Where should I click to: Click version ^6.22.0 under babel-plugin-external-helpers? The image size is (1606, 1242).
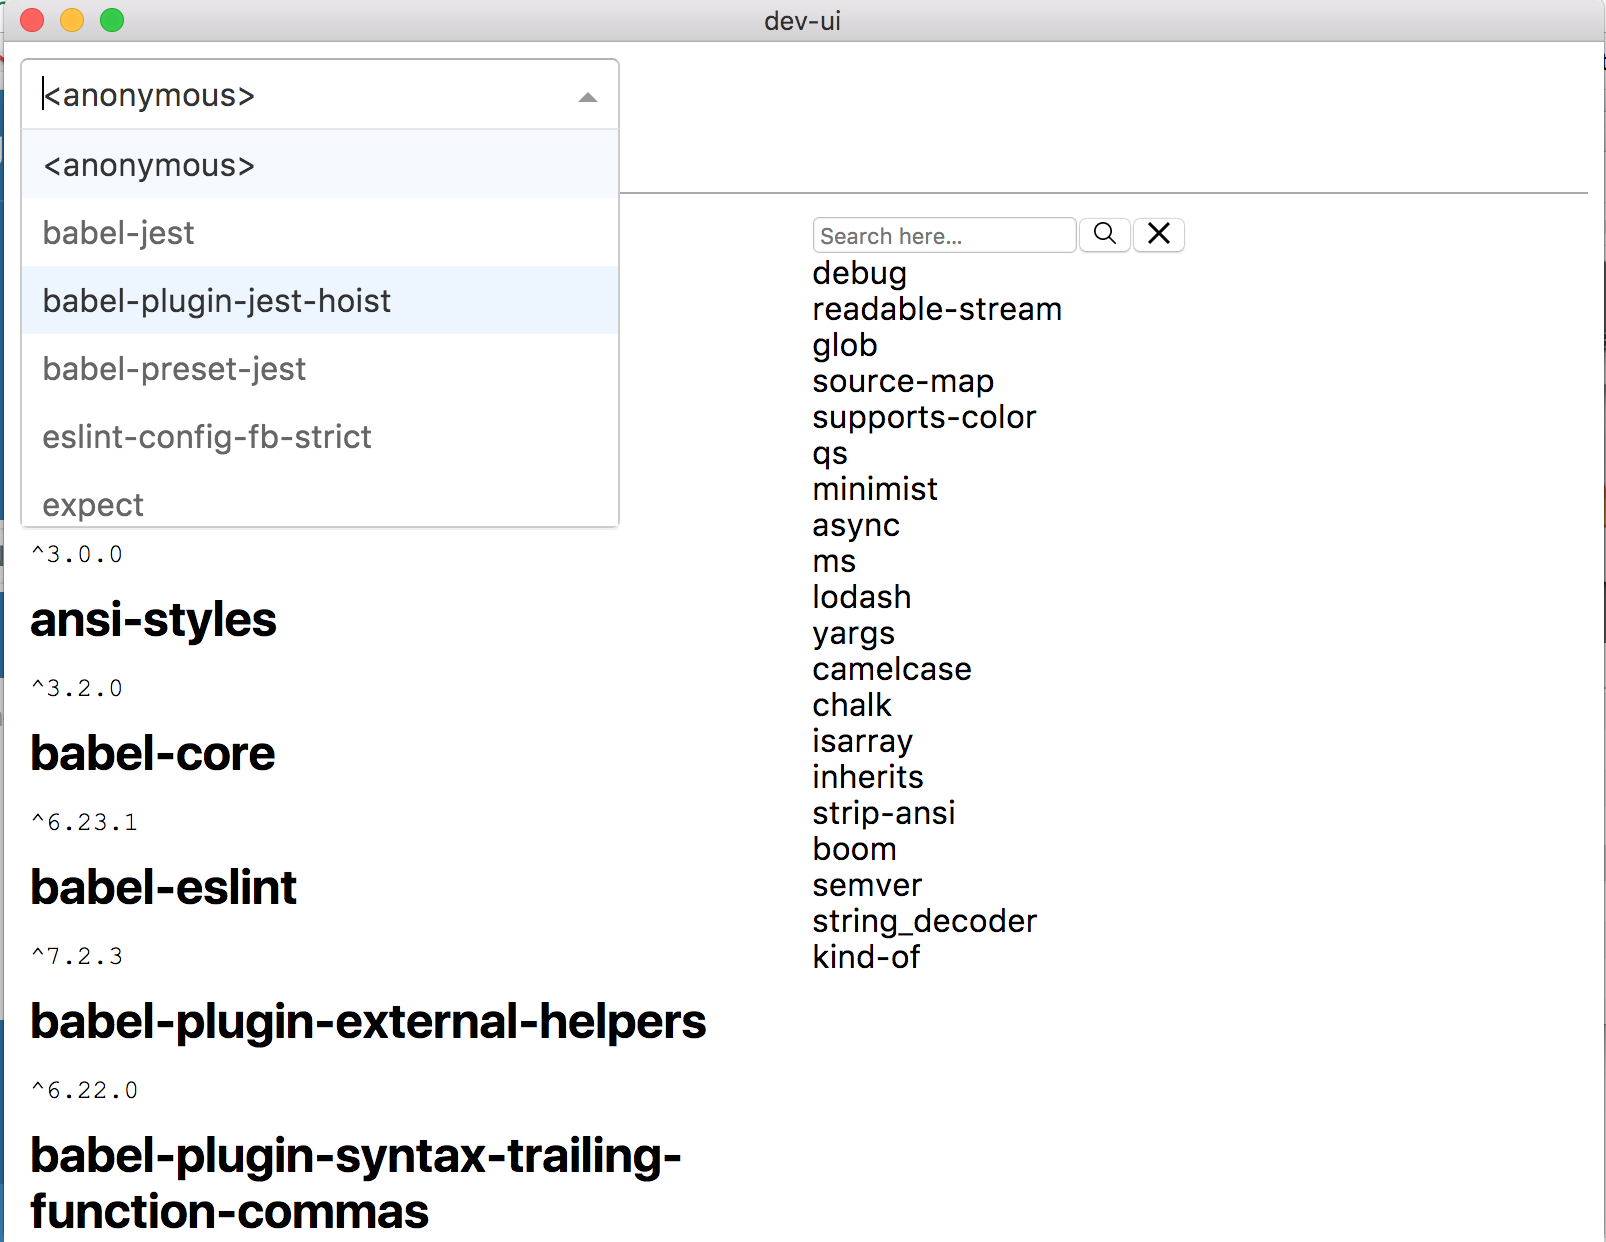84,1090
